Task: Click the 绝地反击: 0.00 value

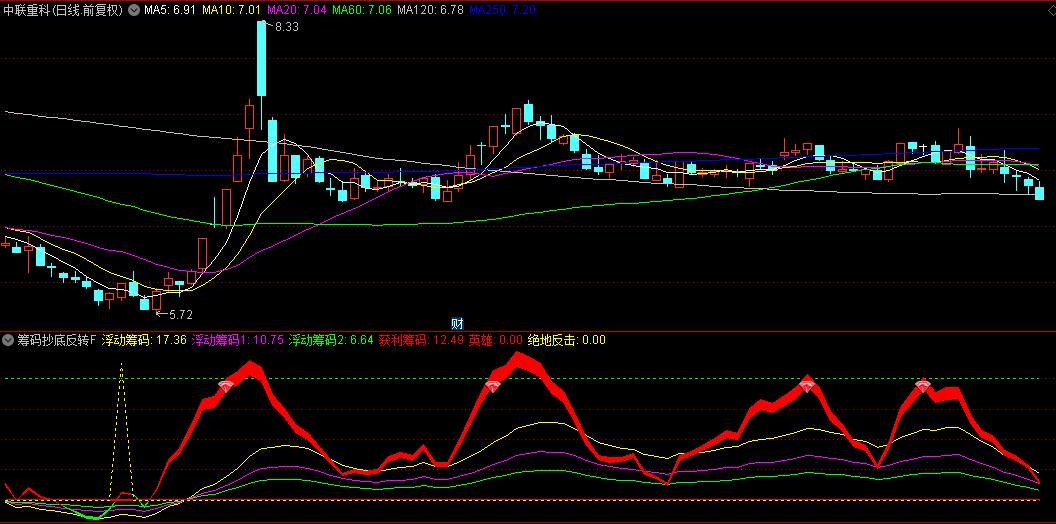Action: pyautogui.click(x=567, y=340)
